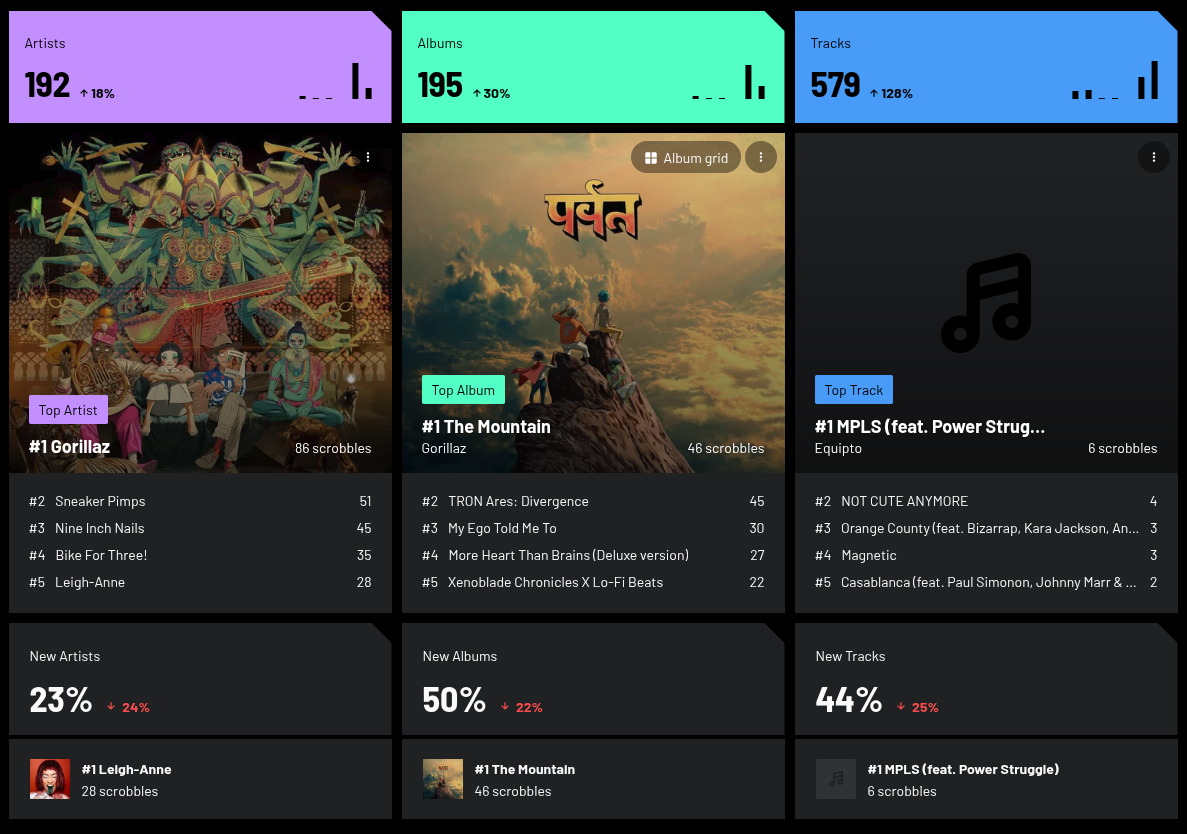Click the Equipto artist name
Image resolution: width=1187 pixels, height=834 pixels.
coord(838,448)
